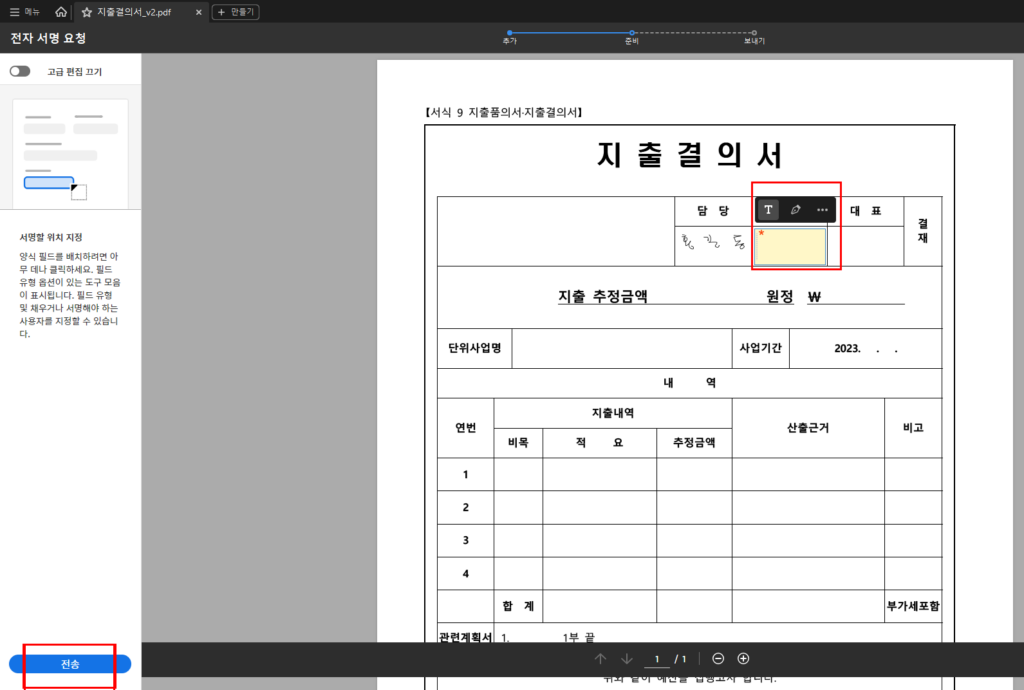Click row number 3 cell

[x=466, y=541]
